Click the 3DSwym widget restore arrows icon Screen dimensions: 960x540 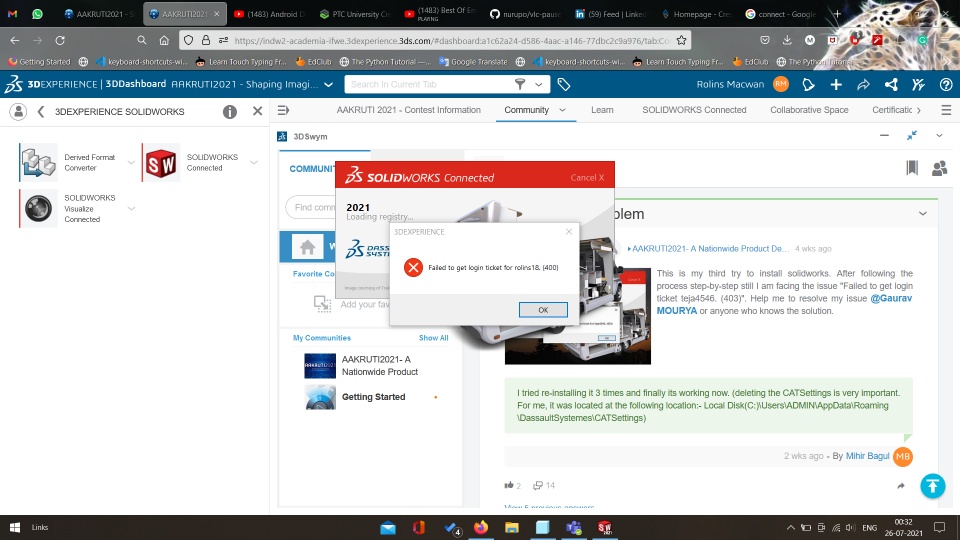click(x=912, y=135)
